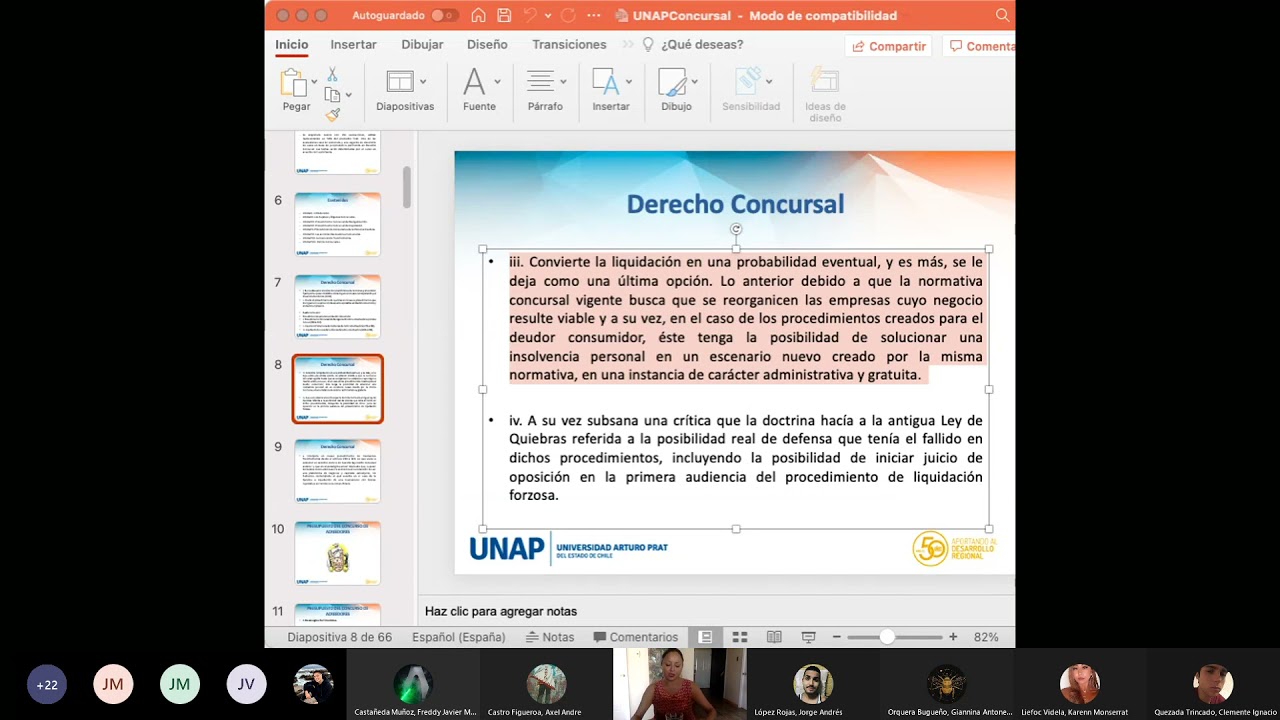This screenshot has height=720, width=1280.
Task: Click the 82% zoom level
Action: coord(986,637)
